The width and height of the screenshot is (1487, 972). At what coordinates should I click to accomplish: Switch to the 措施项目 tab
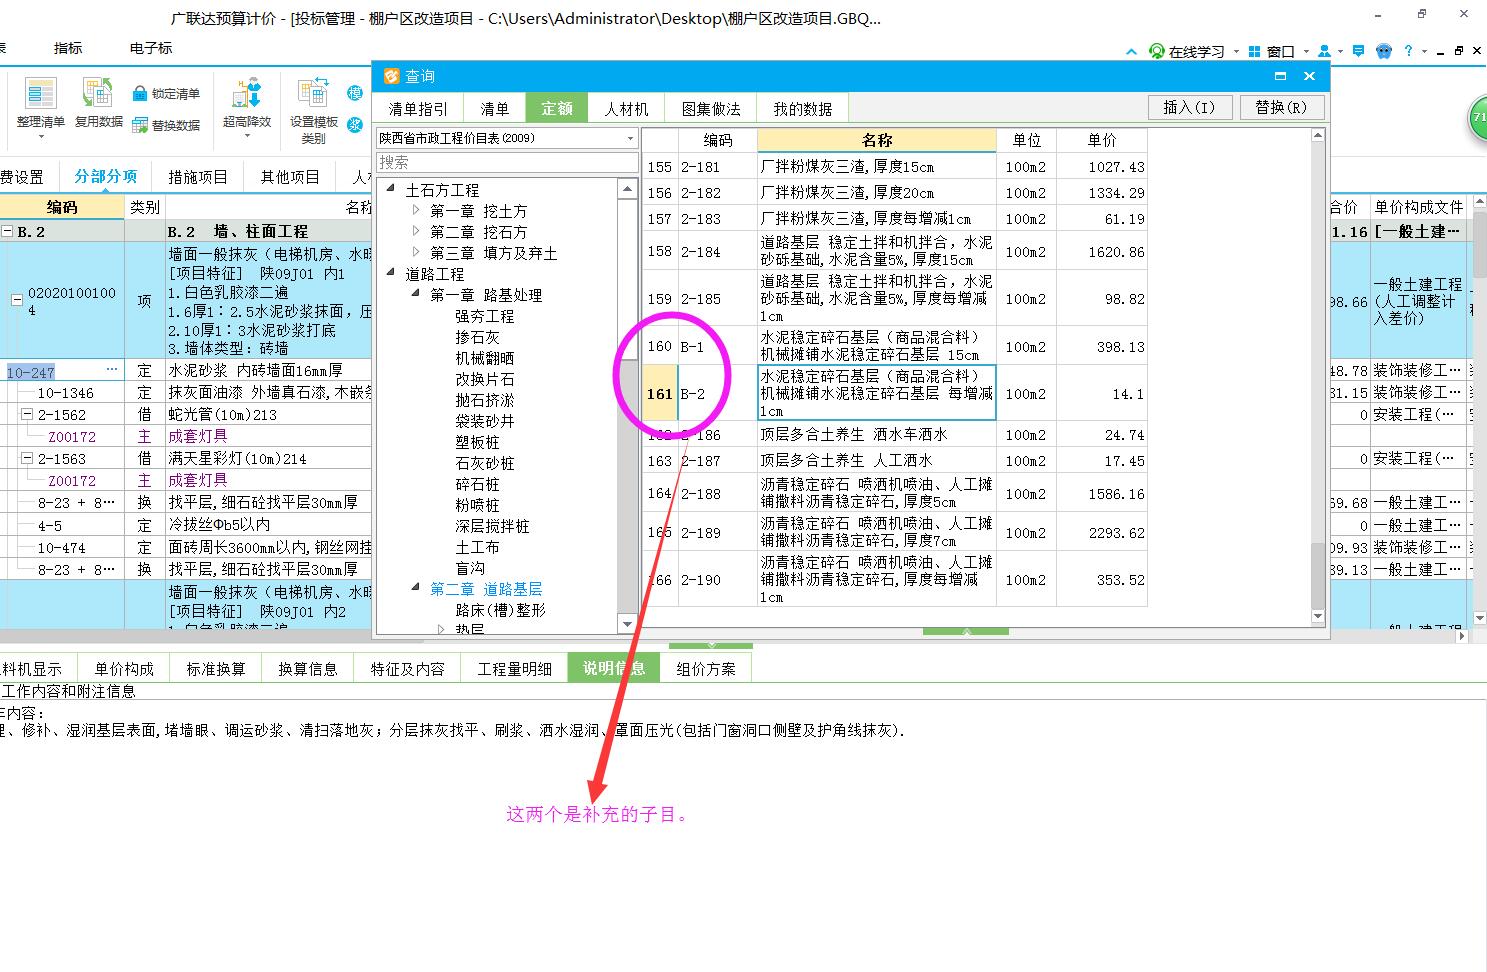coord(198,177)
